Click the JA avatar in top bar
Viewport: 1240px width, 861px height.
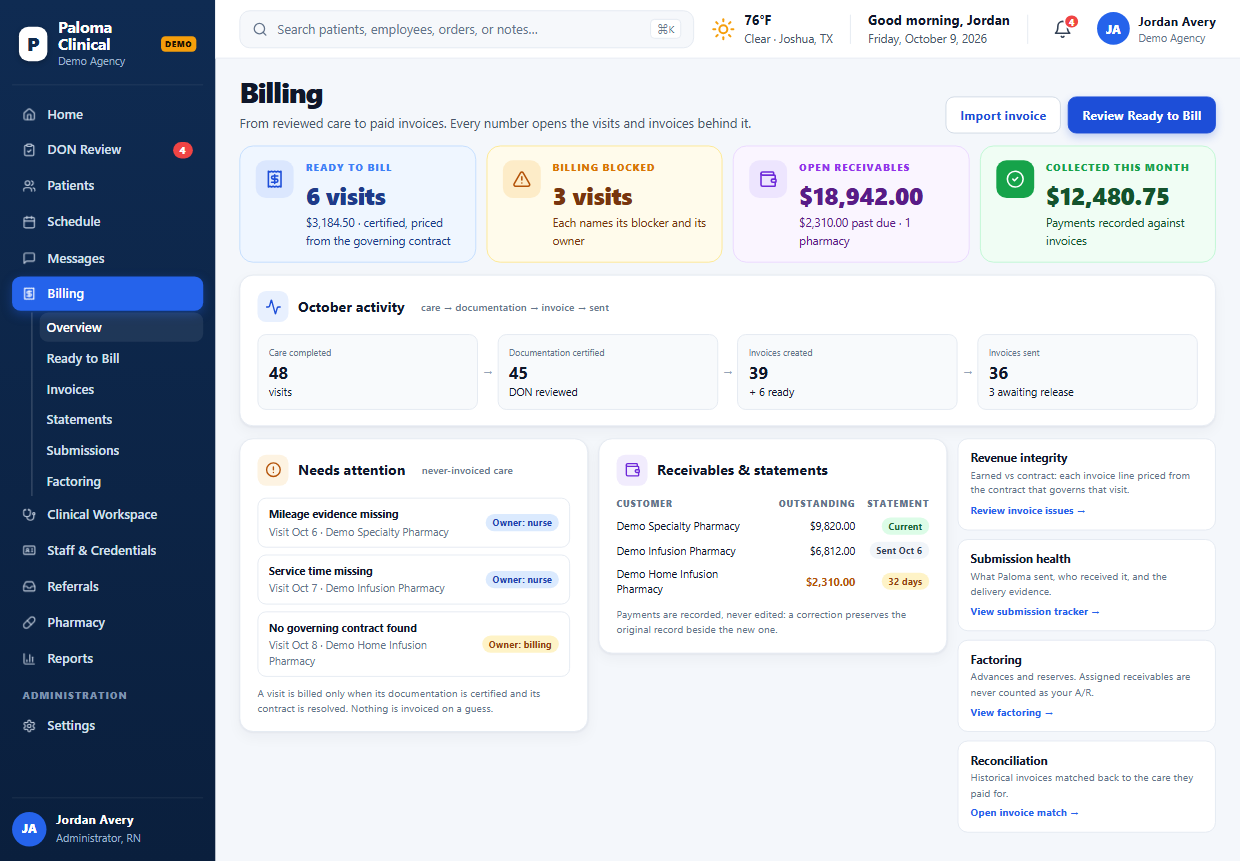coord(1113,29)
